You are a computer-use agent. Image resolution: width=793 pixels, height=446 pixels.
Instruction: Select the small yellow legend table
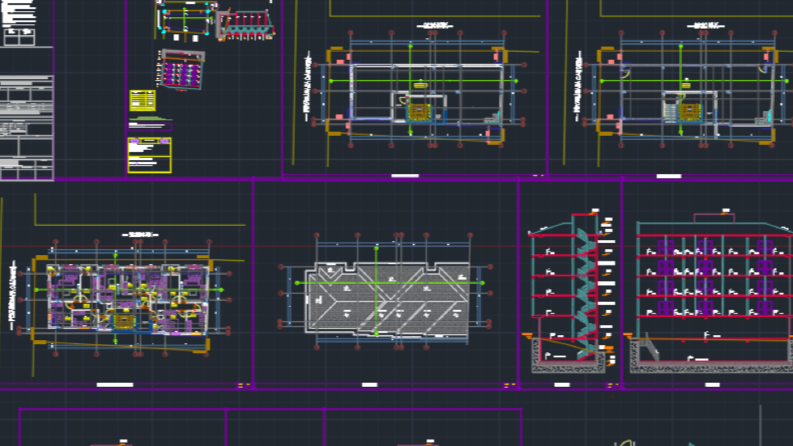143,100
